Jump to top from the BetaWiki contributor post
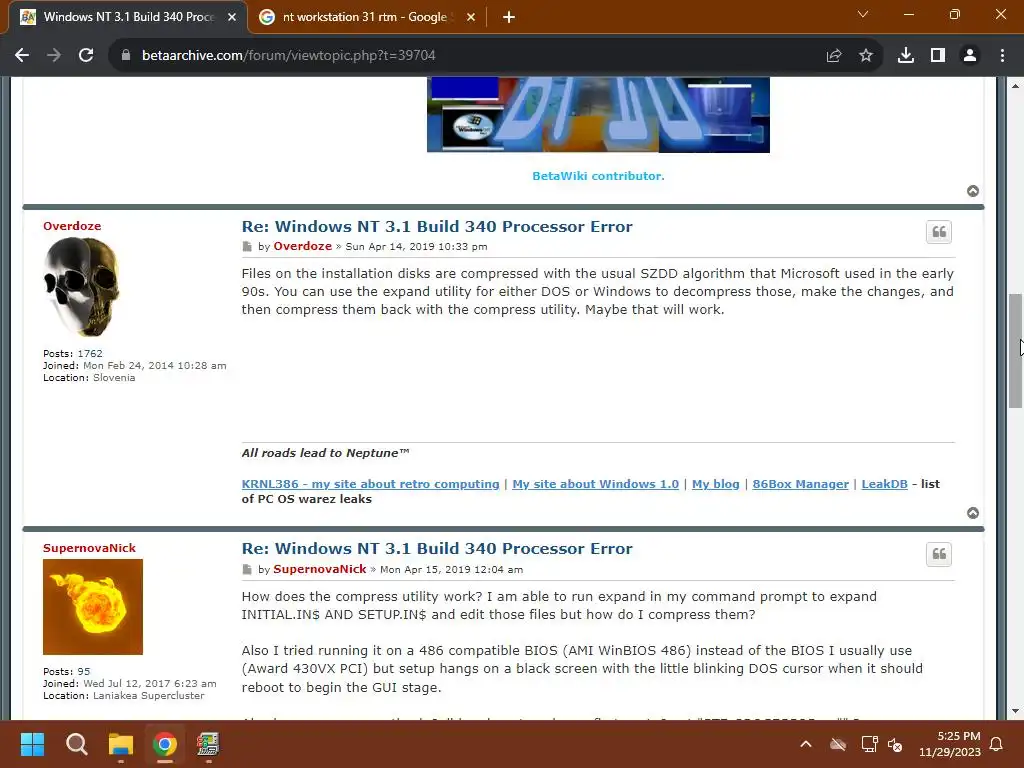1024x768 pixels. [972, 191]
